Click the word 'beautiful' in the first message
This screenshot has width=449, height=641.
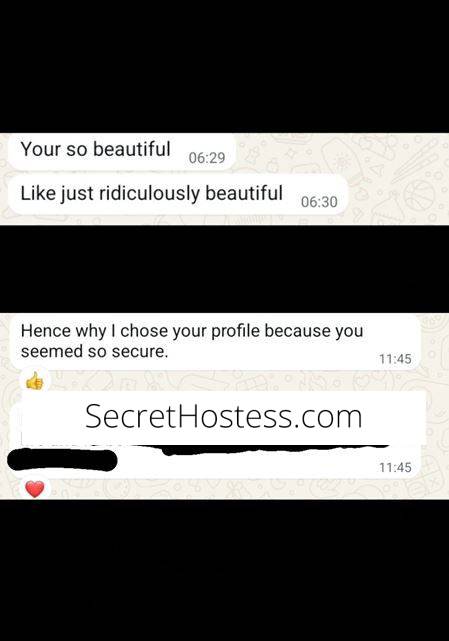point(132,149)
